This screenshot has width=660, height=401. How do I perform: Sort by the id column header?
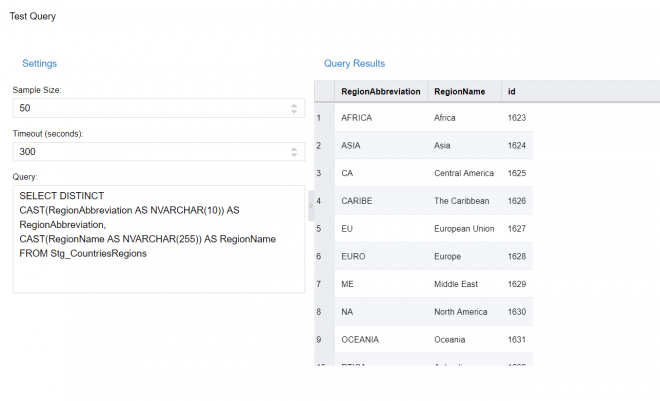(x=512, y=91)
